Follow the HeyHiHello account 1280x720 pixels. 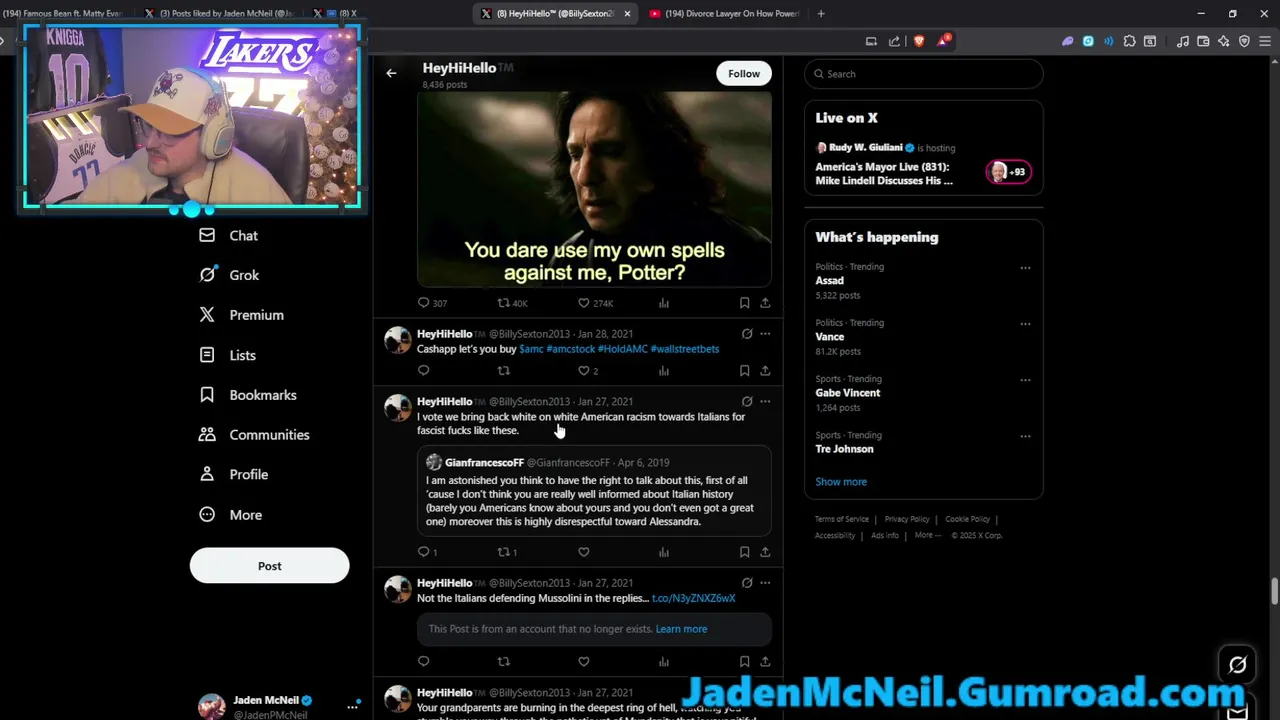click(x=744, y=73)
